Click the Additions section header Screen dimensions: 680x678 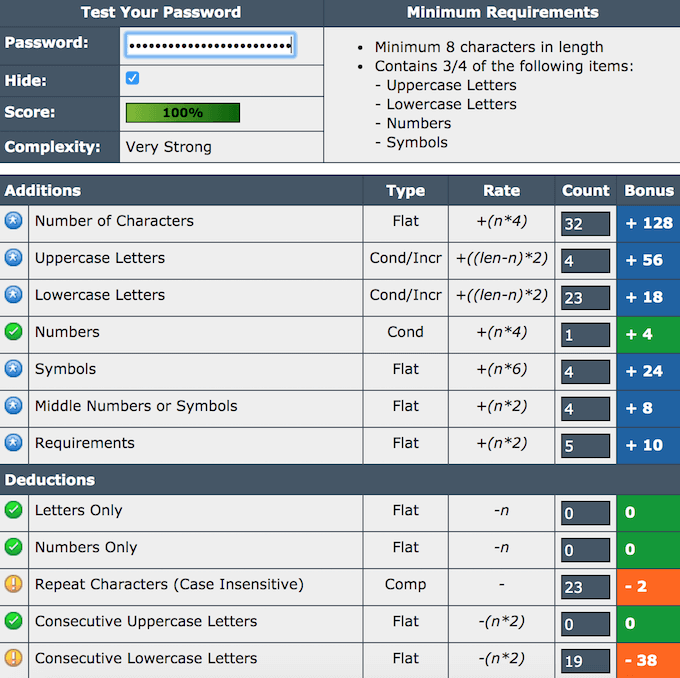43,190
